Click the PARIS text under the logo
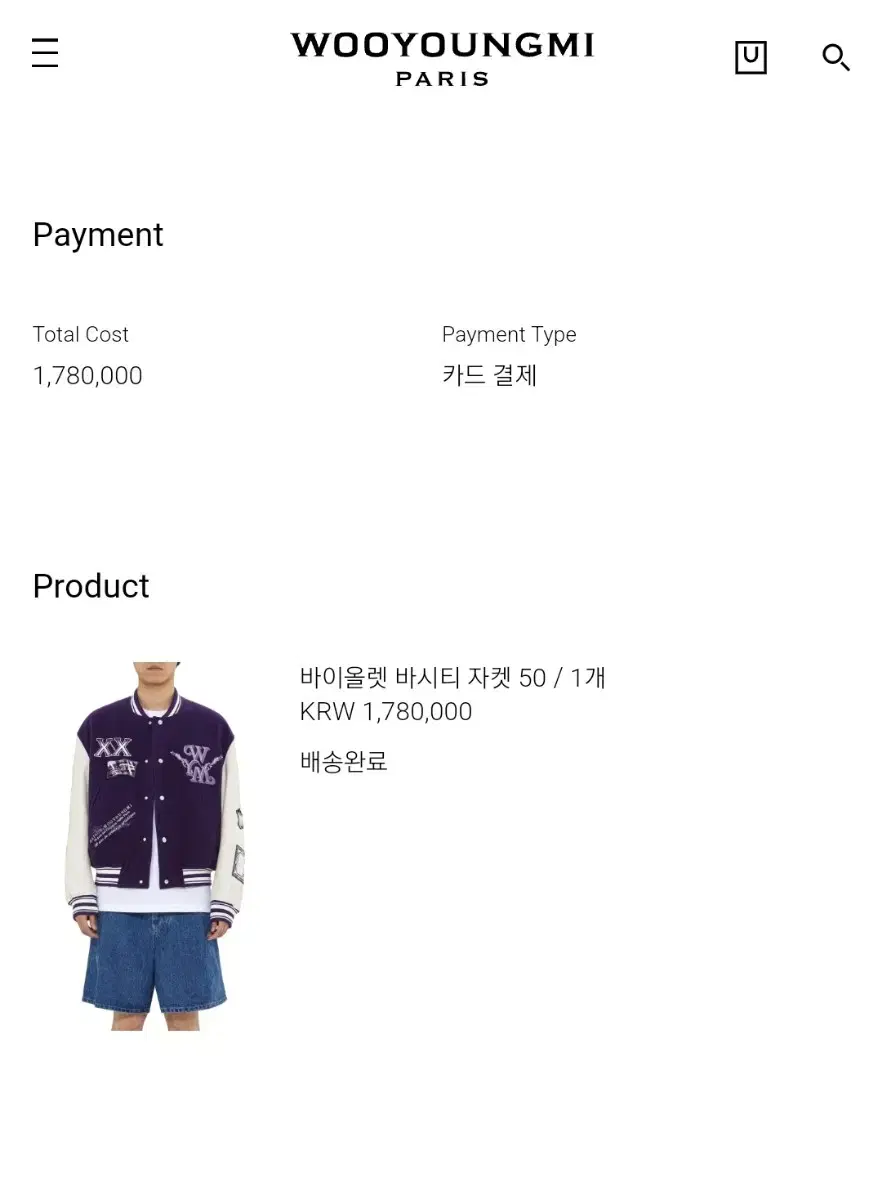Screen dimensions: 882x1200 (442, 79)
